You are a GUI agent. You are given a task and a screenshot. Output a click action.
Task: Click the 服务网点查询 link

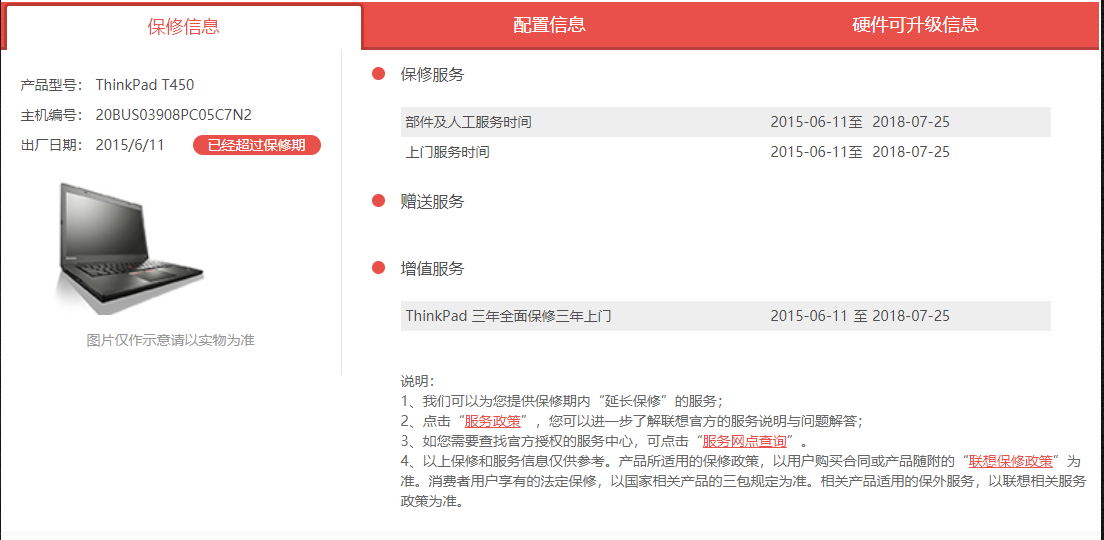pos(743,441)
